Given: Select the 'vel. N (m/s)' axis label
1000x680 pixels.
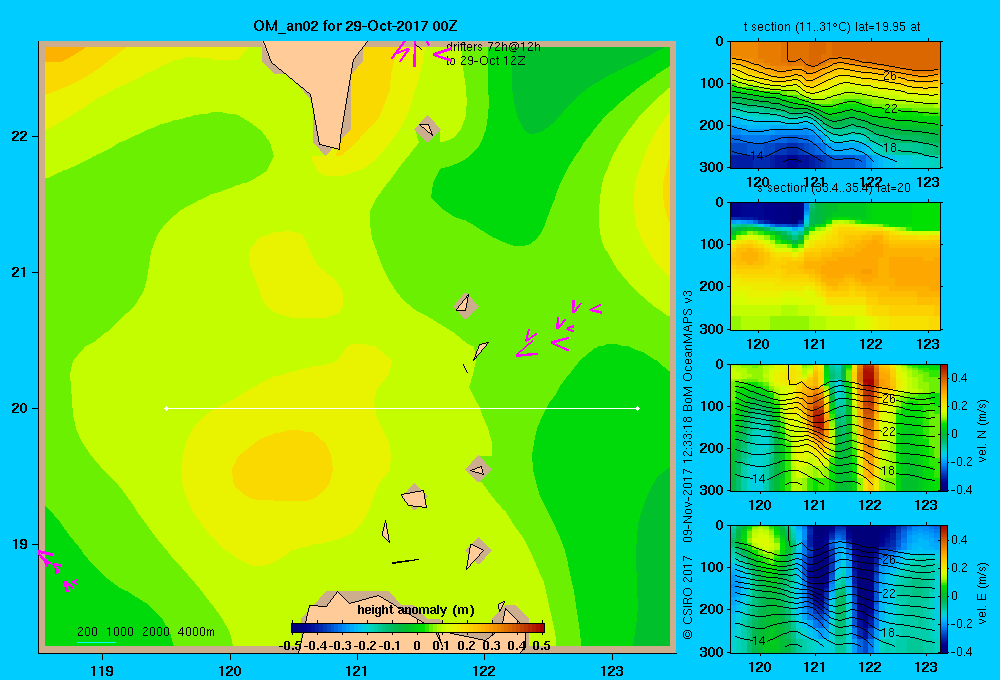Looking at the screenshot, I should (x=983, y=431).
